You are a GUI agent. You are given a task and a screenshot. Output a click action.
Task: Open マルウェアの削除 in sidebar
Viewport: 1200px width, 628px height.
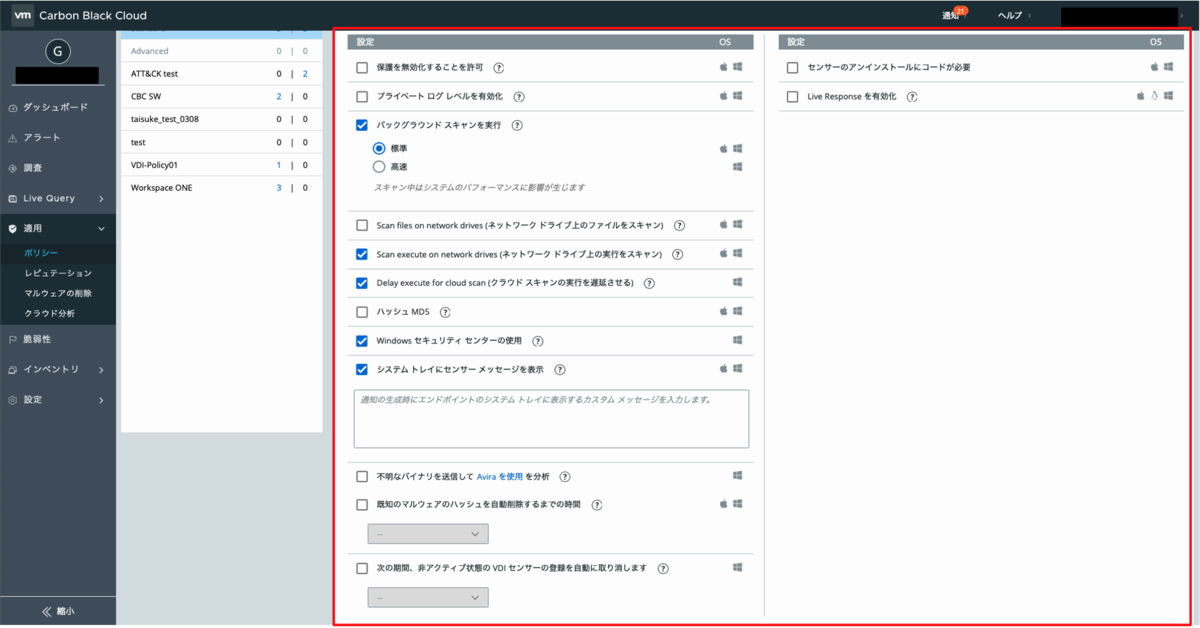click(58, 293)
